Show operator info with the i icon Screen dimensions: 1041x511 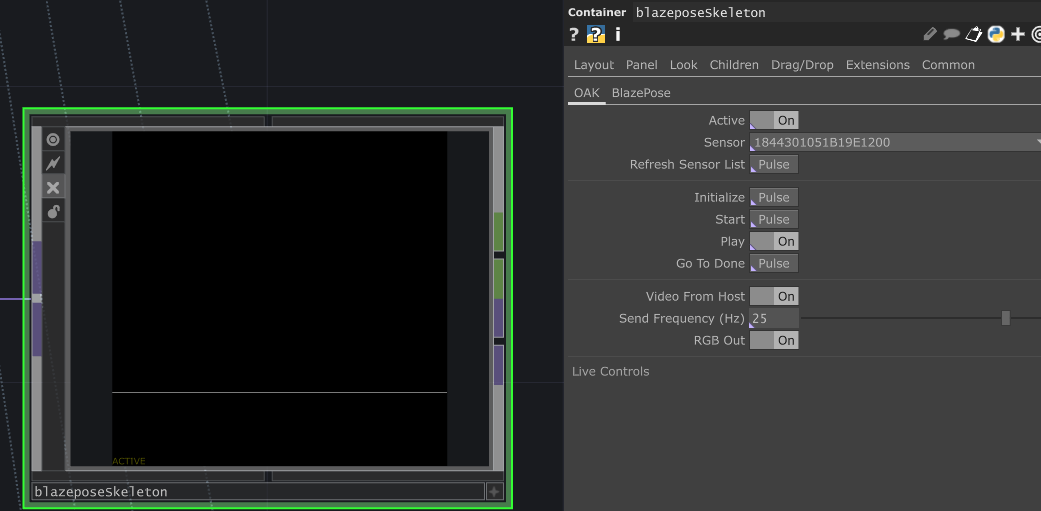617,35
